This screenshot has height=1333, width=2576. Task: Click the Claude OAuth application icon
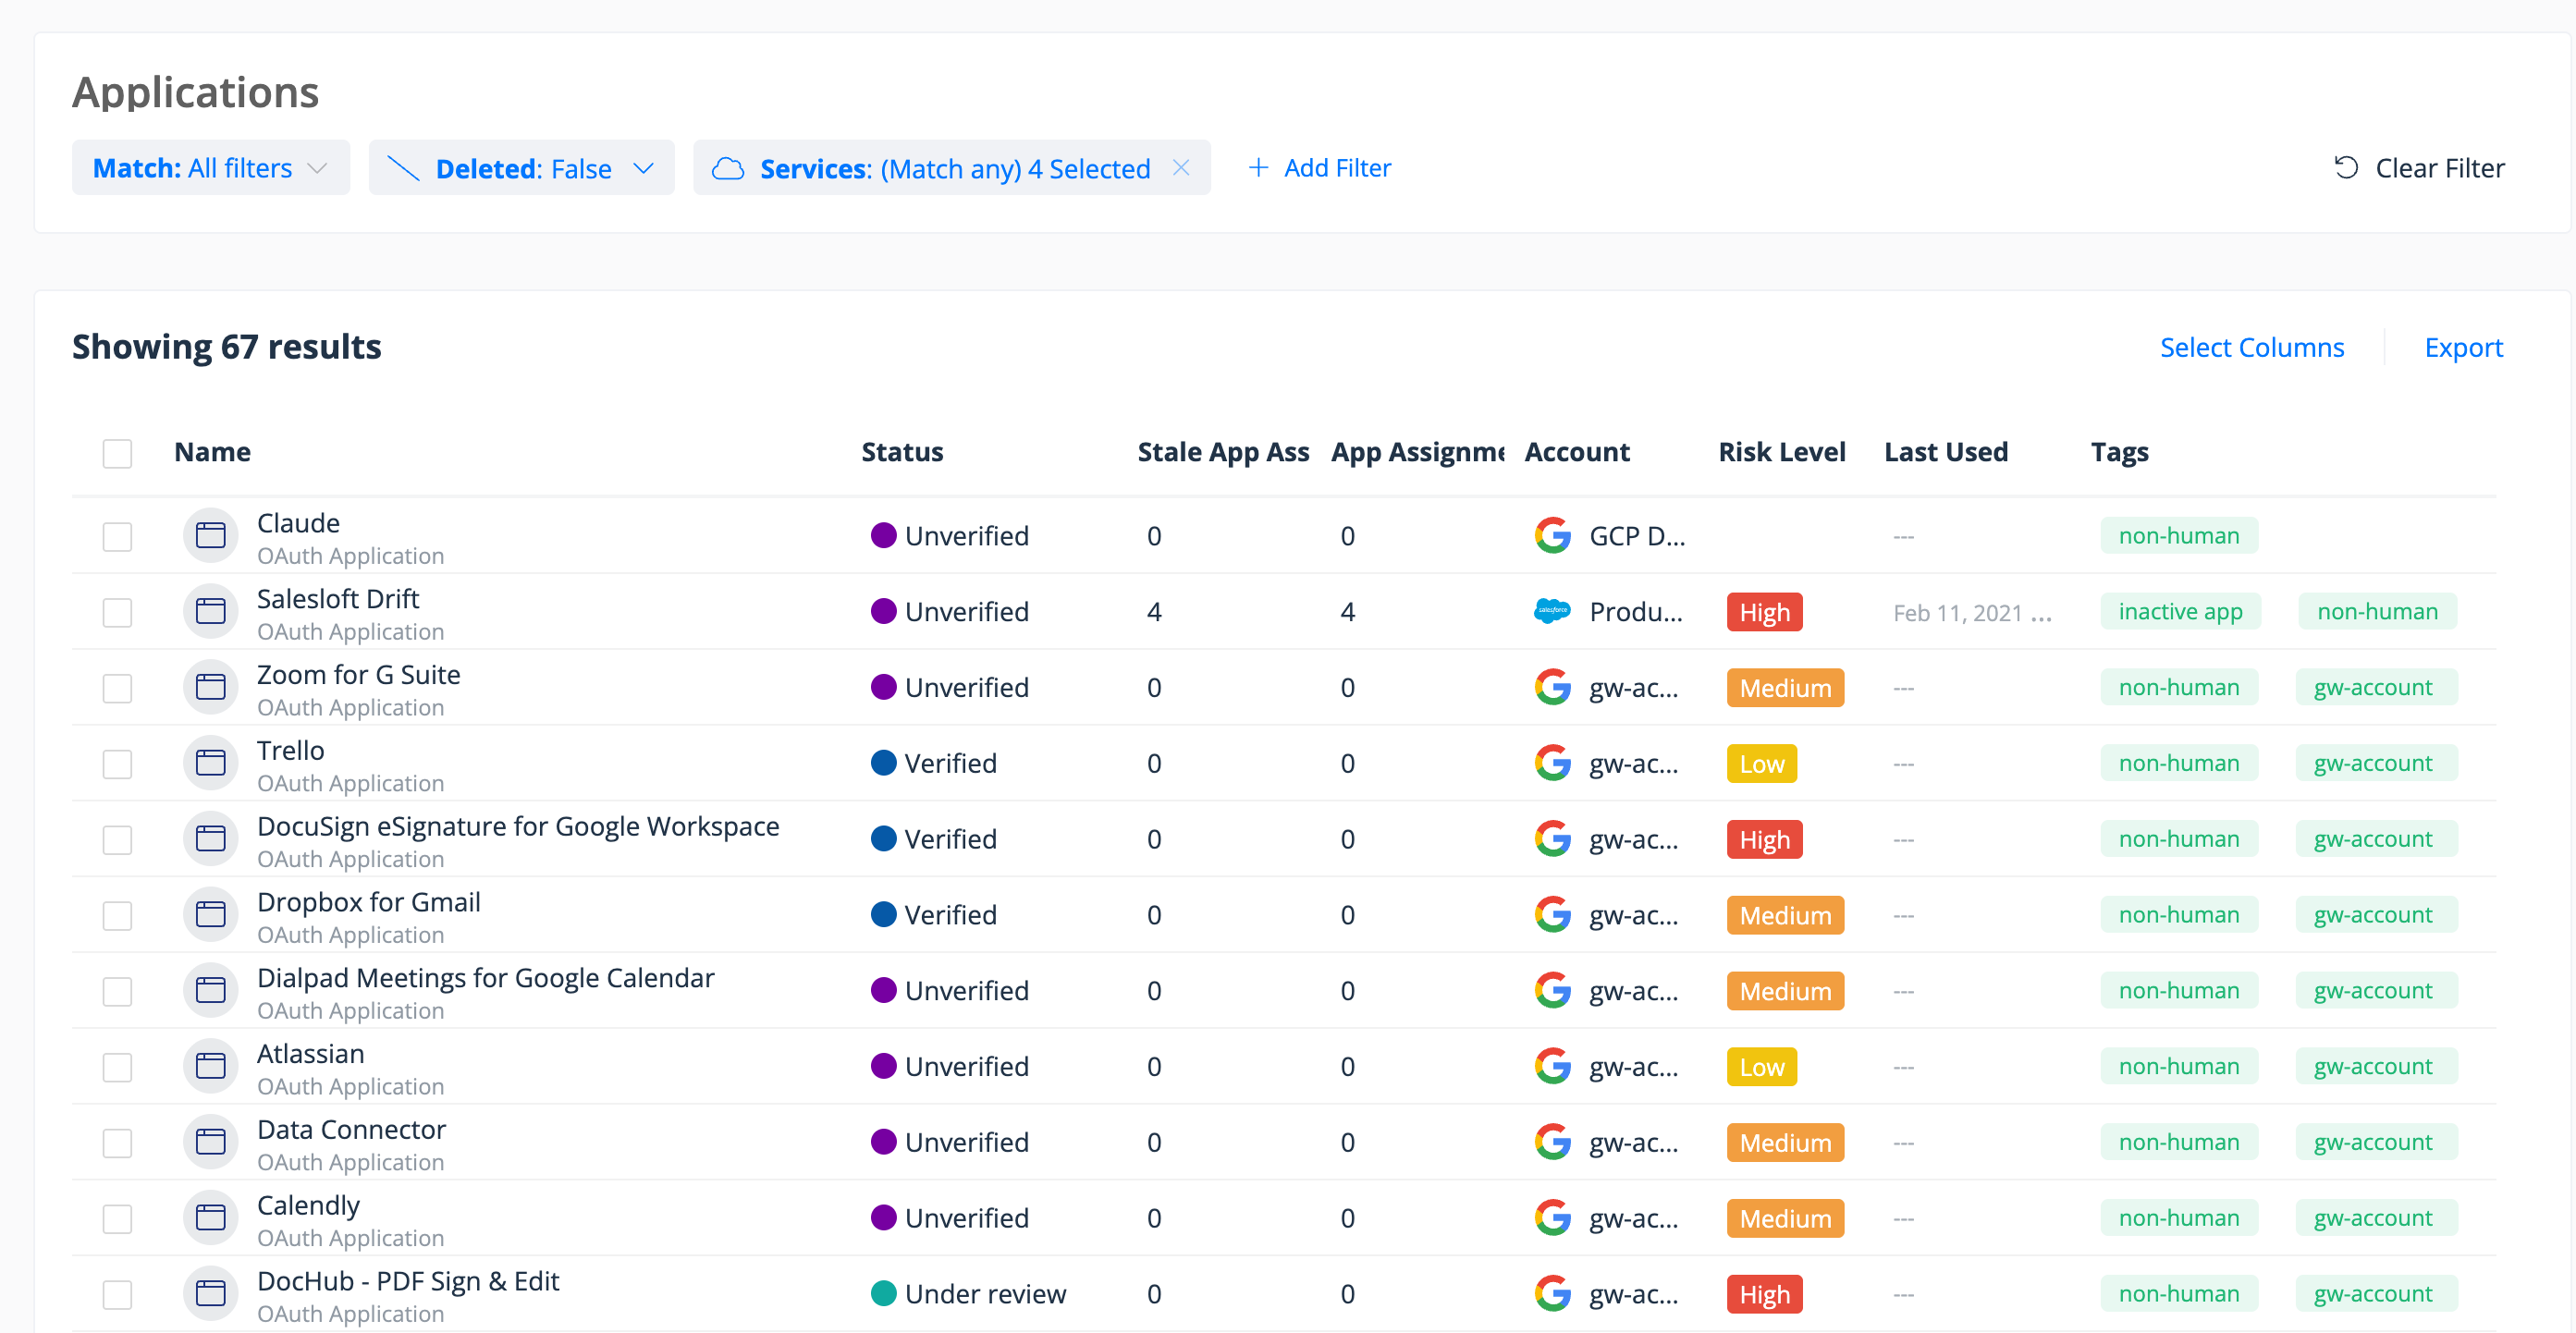click(x=210, y=536)
